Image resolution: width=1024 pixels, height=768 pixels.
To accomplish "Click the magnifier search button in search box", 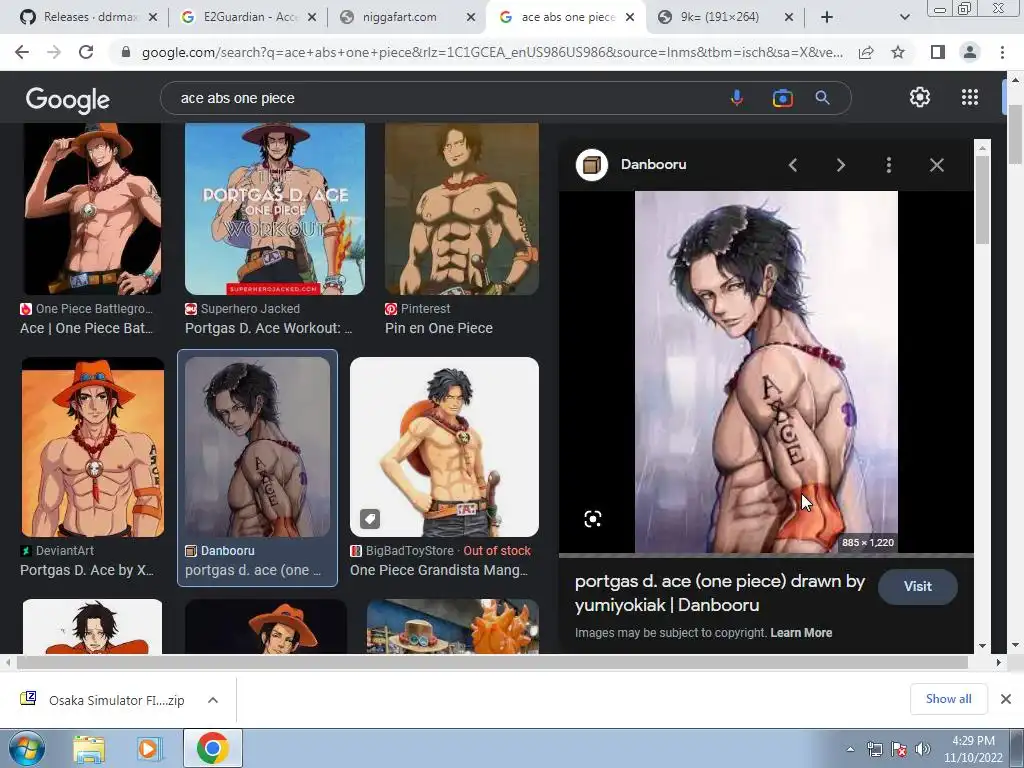I will pyautogui.click(x=822, y=98).
